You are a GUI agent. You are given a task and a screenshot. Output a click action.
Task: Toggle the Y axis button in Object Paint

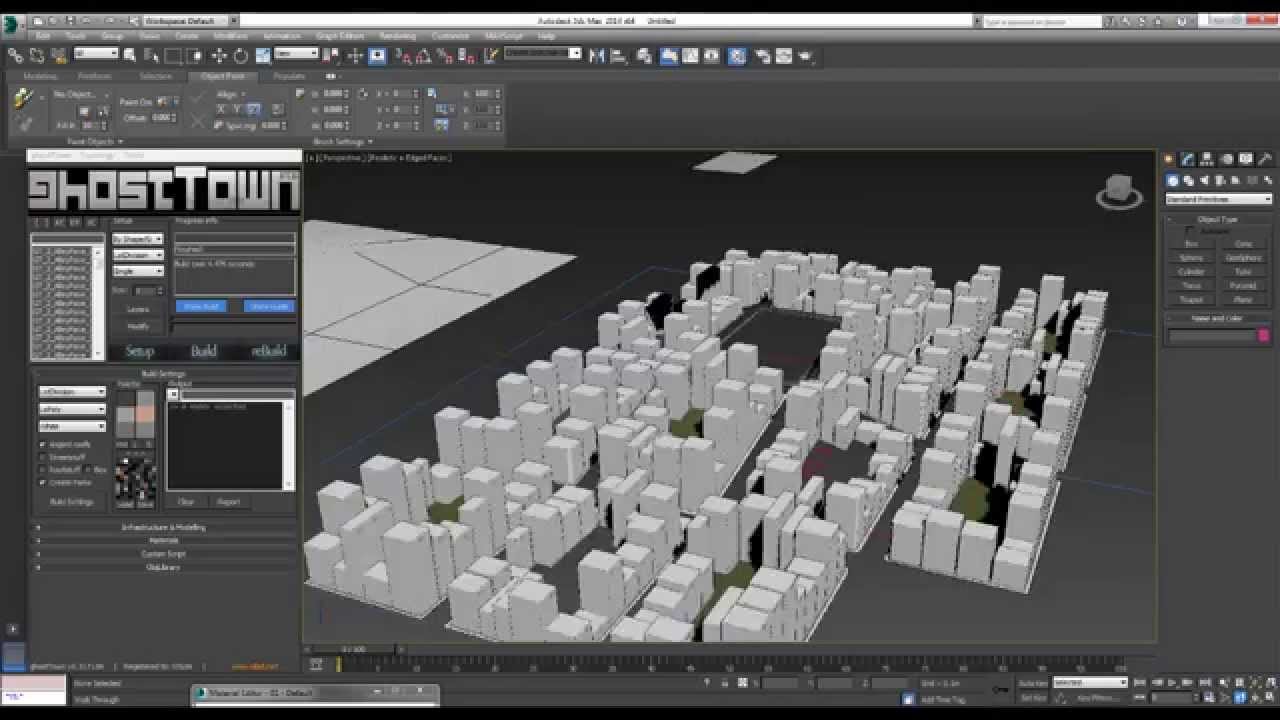tap(237, 109)
